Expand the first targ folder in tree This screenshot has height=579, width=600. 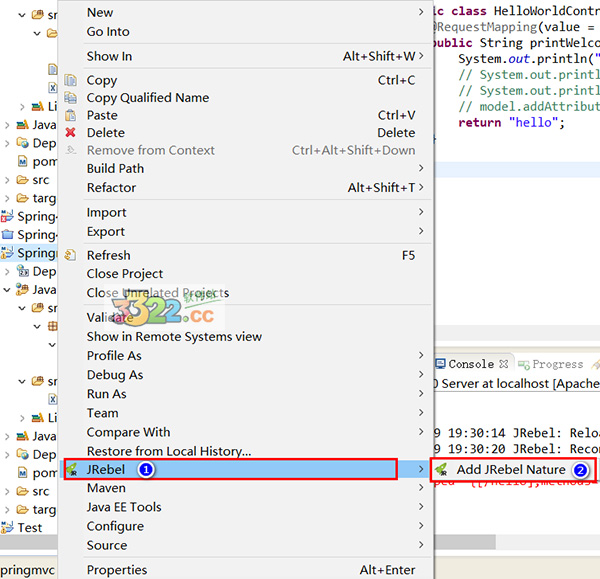tap(7, 198)
